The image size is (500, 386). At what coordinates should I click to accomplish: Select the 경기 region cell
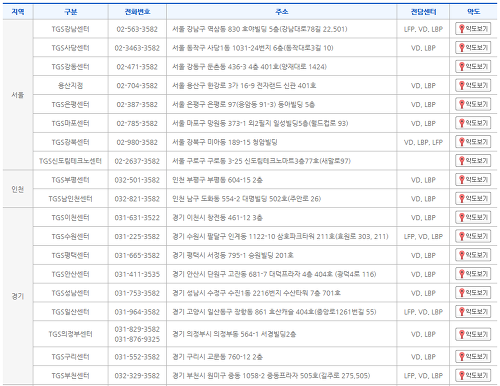(x=18, y=296)
